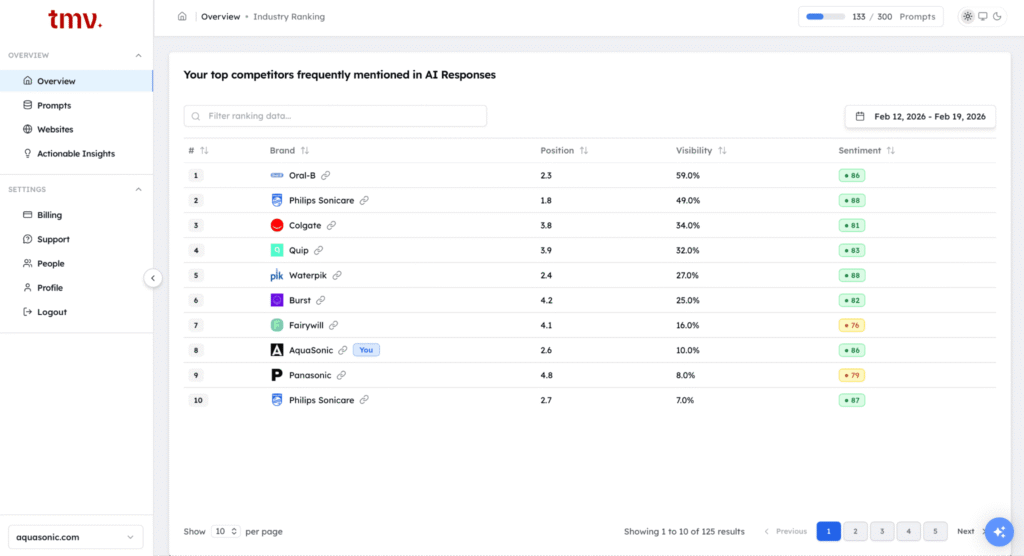Click the AquaSonic brand logo

tap(277, 350)
